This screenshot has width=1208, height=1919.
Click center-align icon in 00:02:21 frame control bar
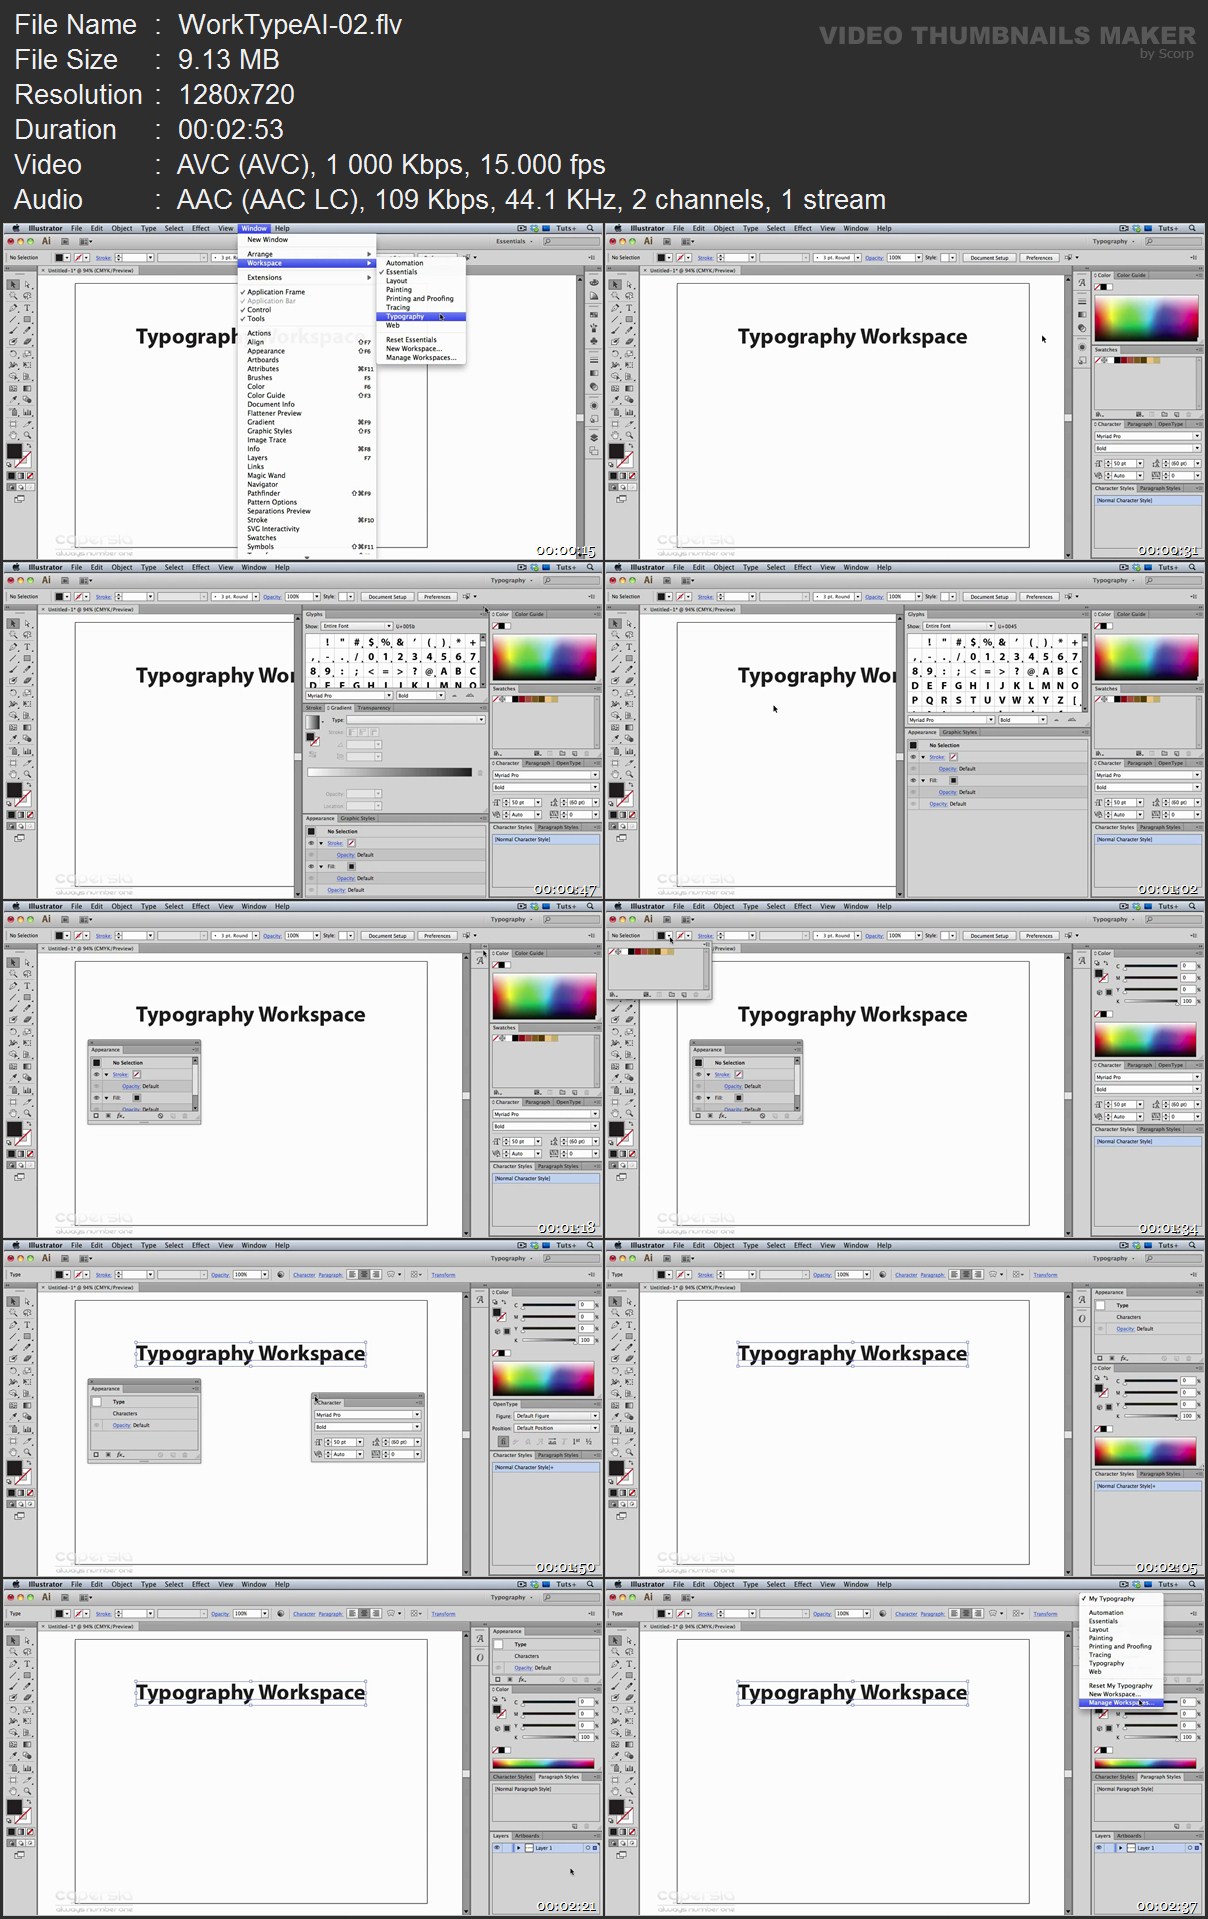pos(363,1613)
